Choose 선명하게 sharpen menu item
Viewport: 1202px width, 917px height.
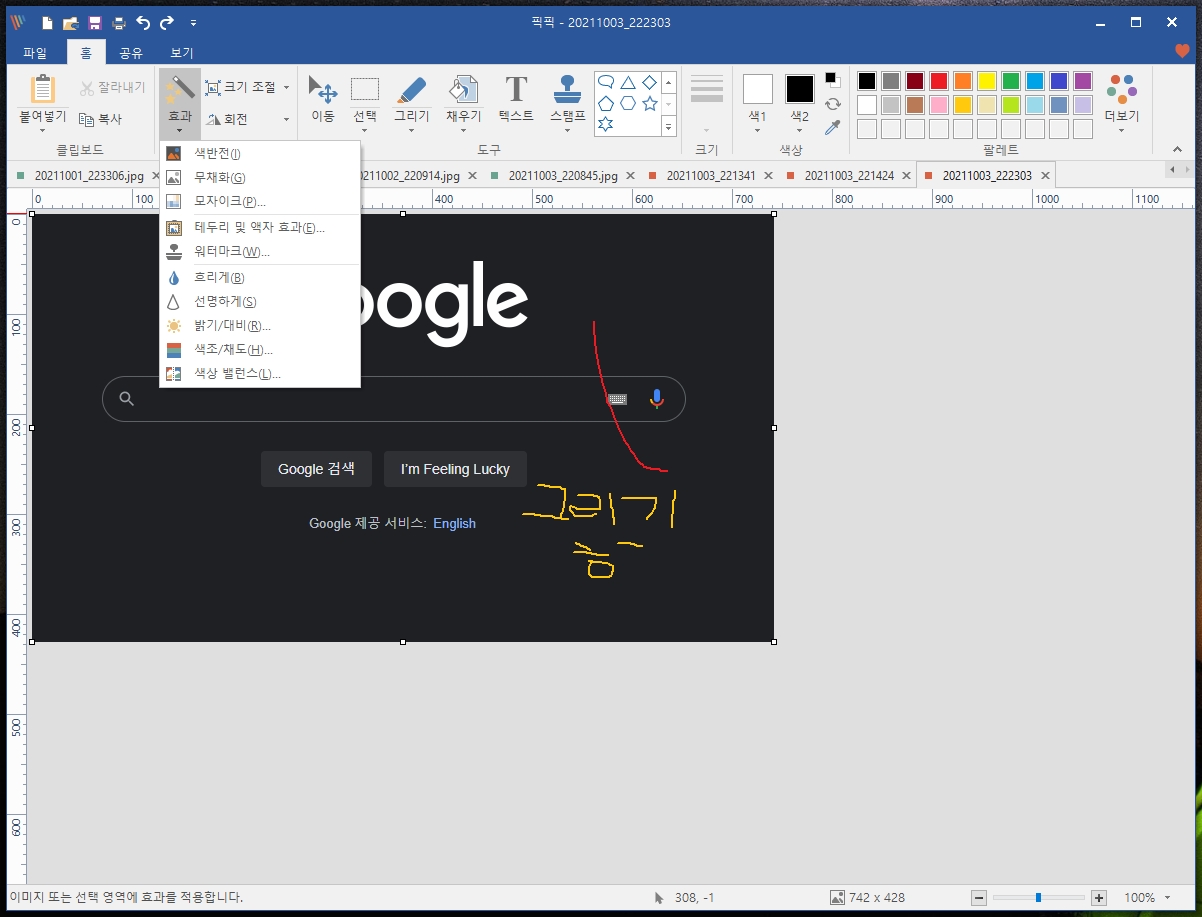click(x=260, y=301)
